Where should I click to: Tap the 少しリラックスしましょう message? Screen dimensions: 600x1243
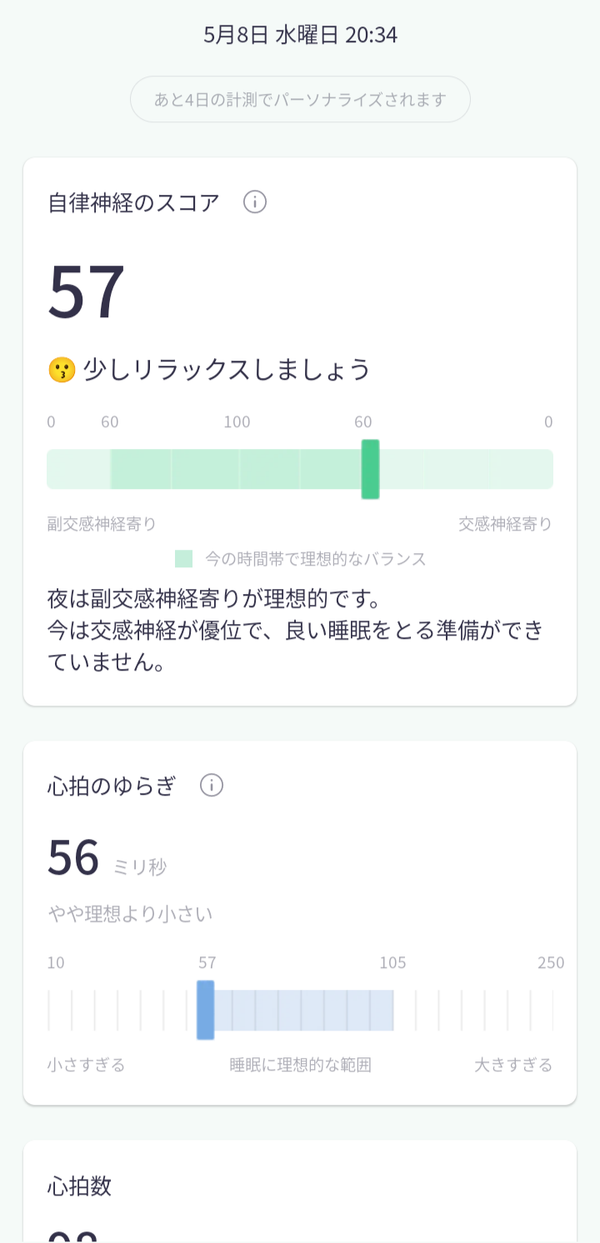coord(227,370)
